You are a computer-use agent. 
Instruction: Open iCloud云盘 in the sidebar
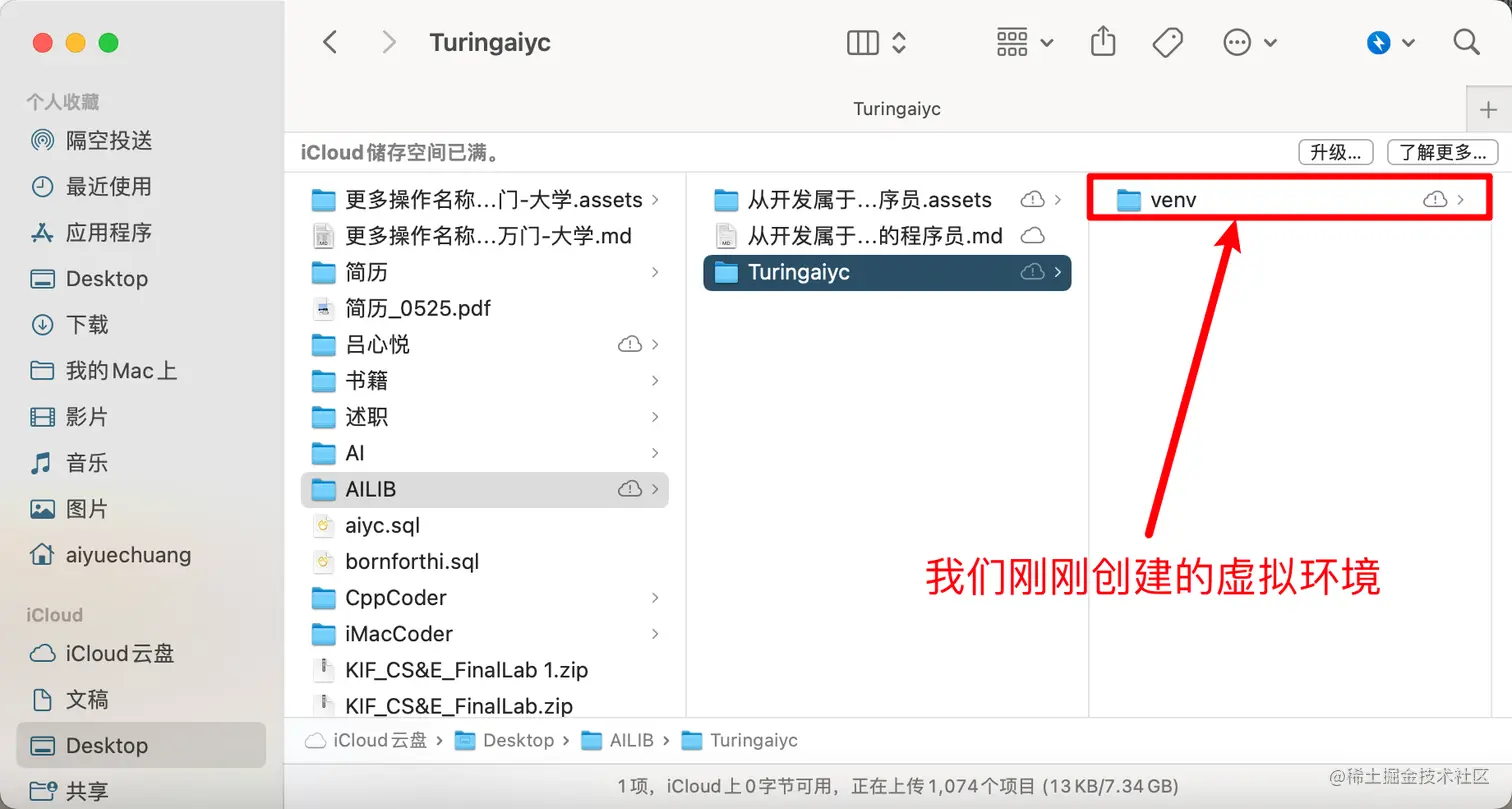pyautogui.click(x=141, y=653)
